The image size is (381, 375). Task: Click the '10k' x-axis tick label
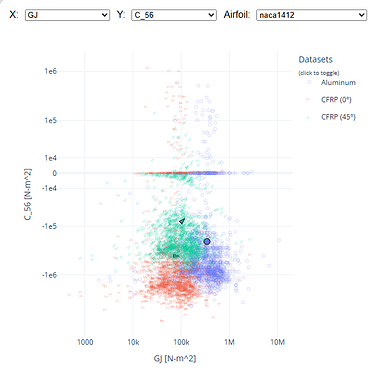pyautogui.click(x=133, y=342)
